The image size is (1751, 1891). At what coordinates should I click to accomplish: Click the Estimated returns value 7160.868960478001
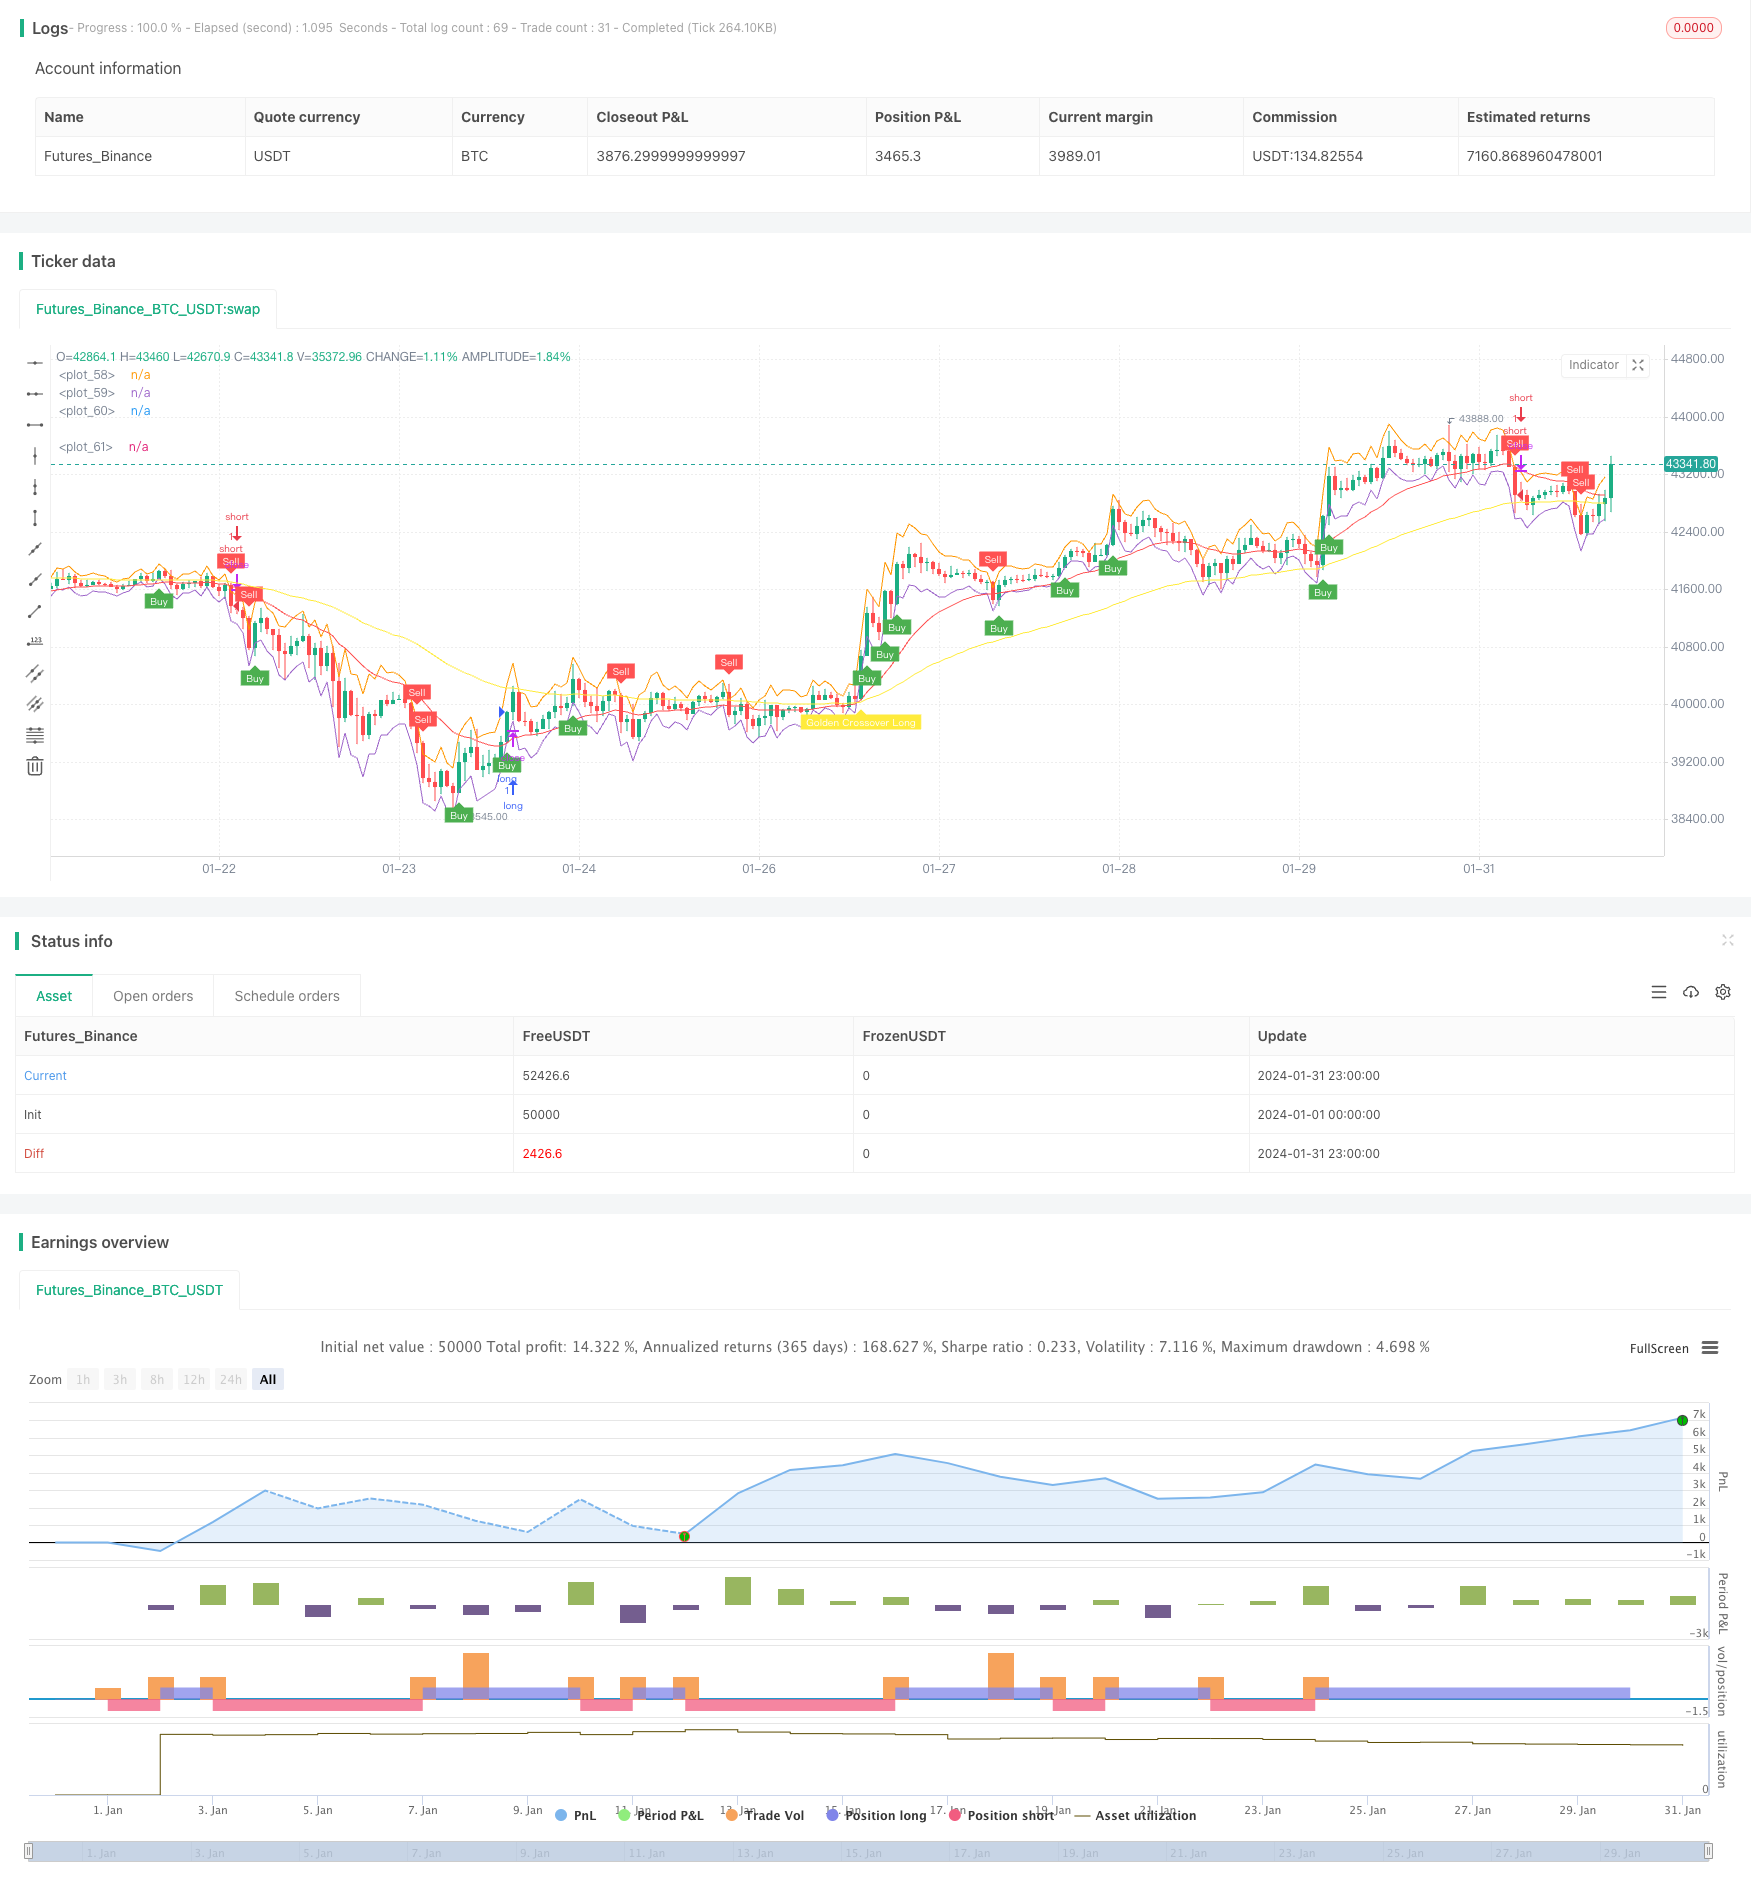click(1534, 156)
